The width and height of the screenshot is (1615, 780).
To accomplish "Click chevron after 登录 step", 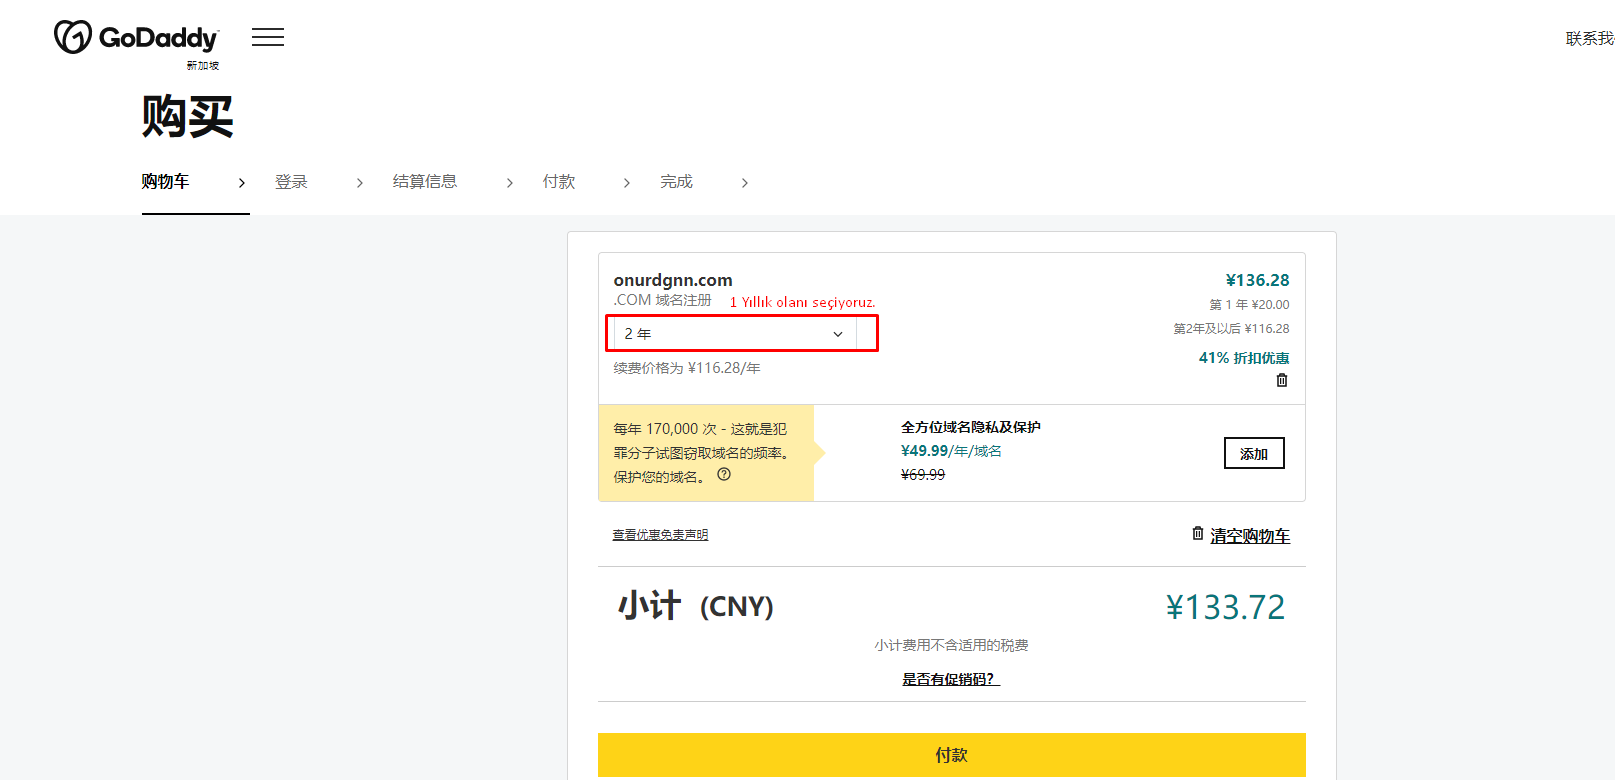I will point(360,183).
